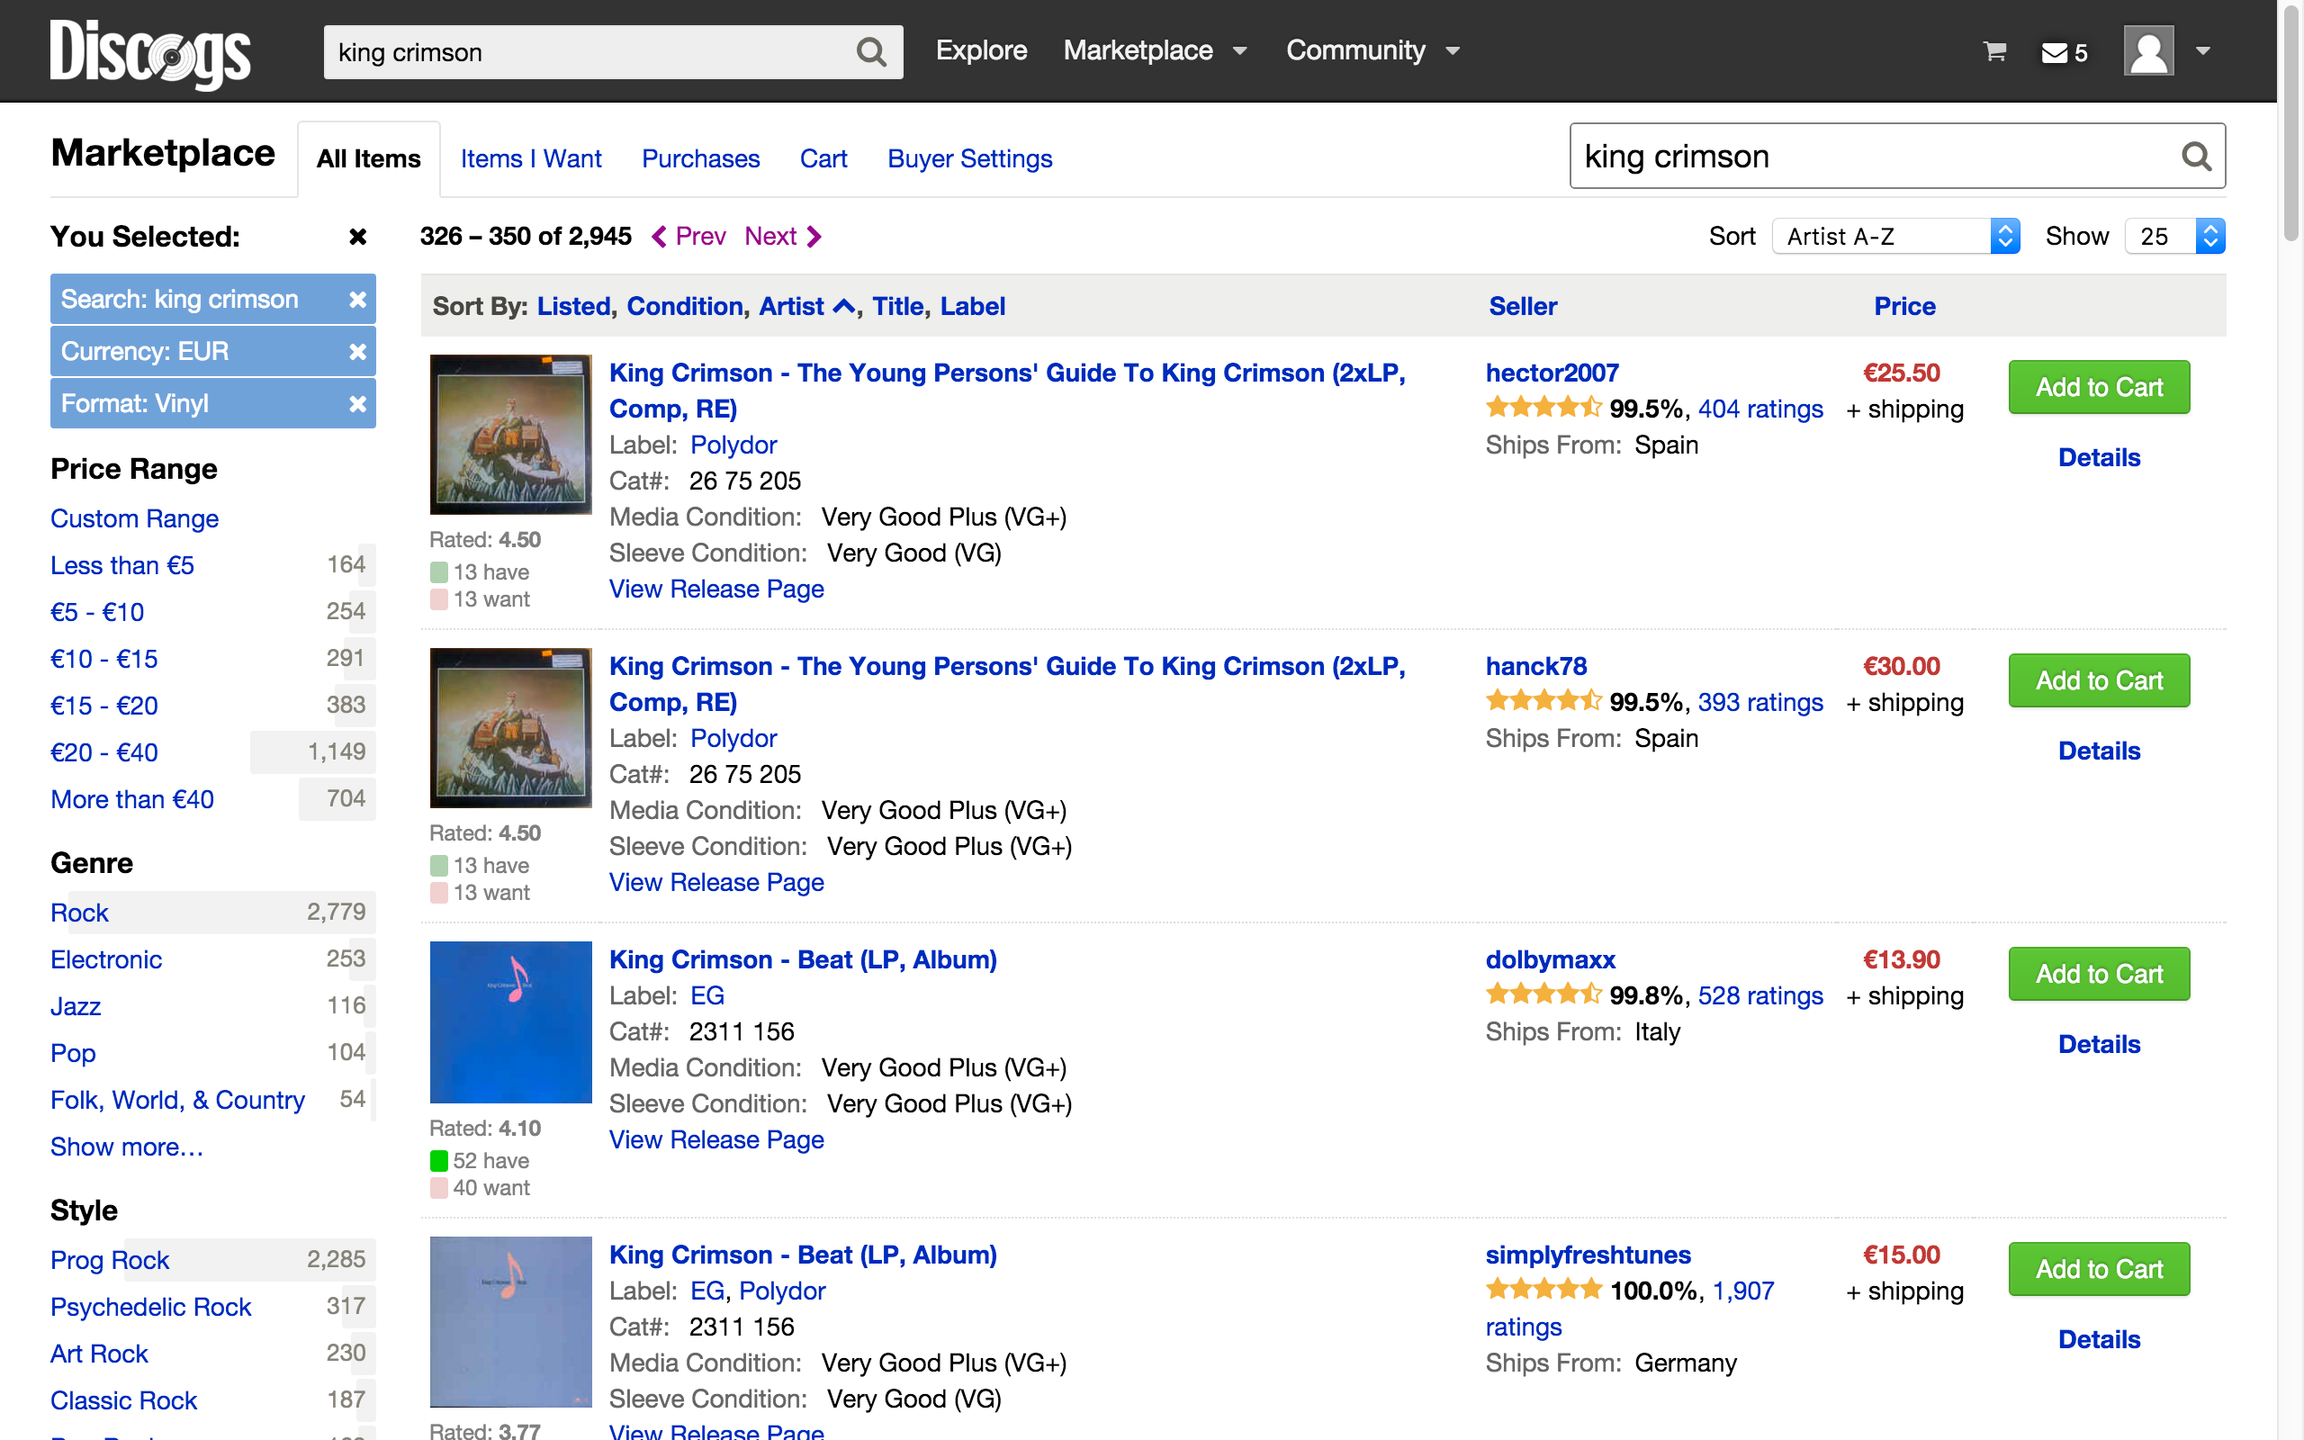The image size is (2304, 1440).
Task: Filter by the Electronic genre
Action: pos(106,959)
